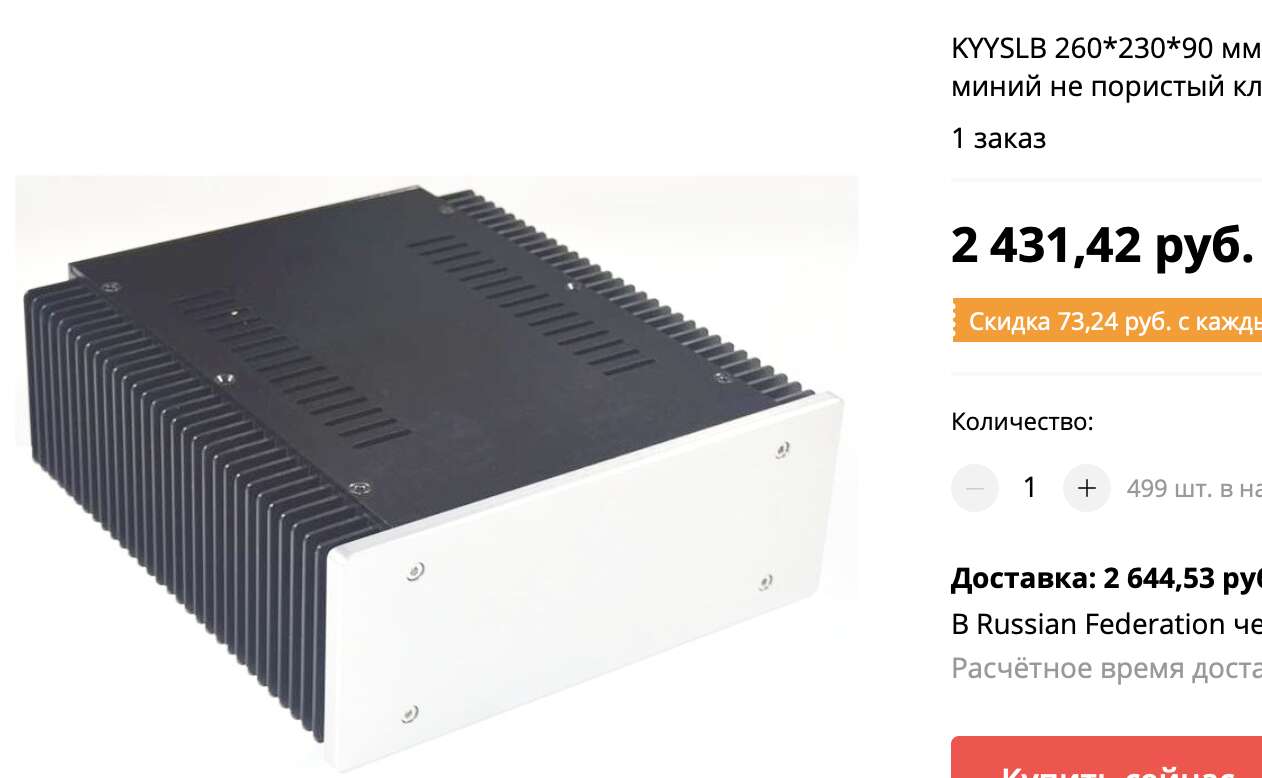Click the 499 шт. stock availability text
The height and width of the screenshot is (778, 1262).
(x=1194, y=489)
